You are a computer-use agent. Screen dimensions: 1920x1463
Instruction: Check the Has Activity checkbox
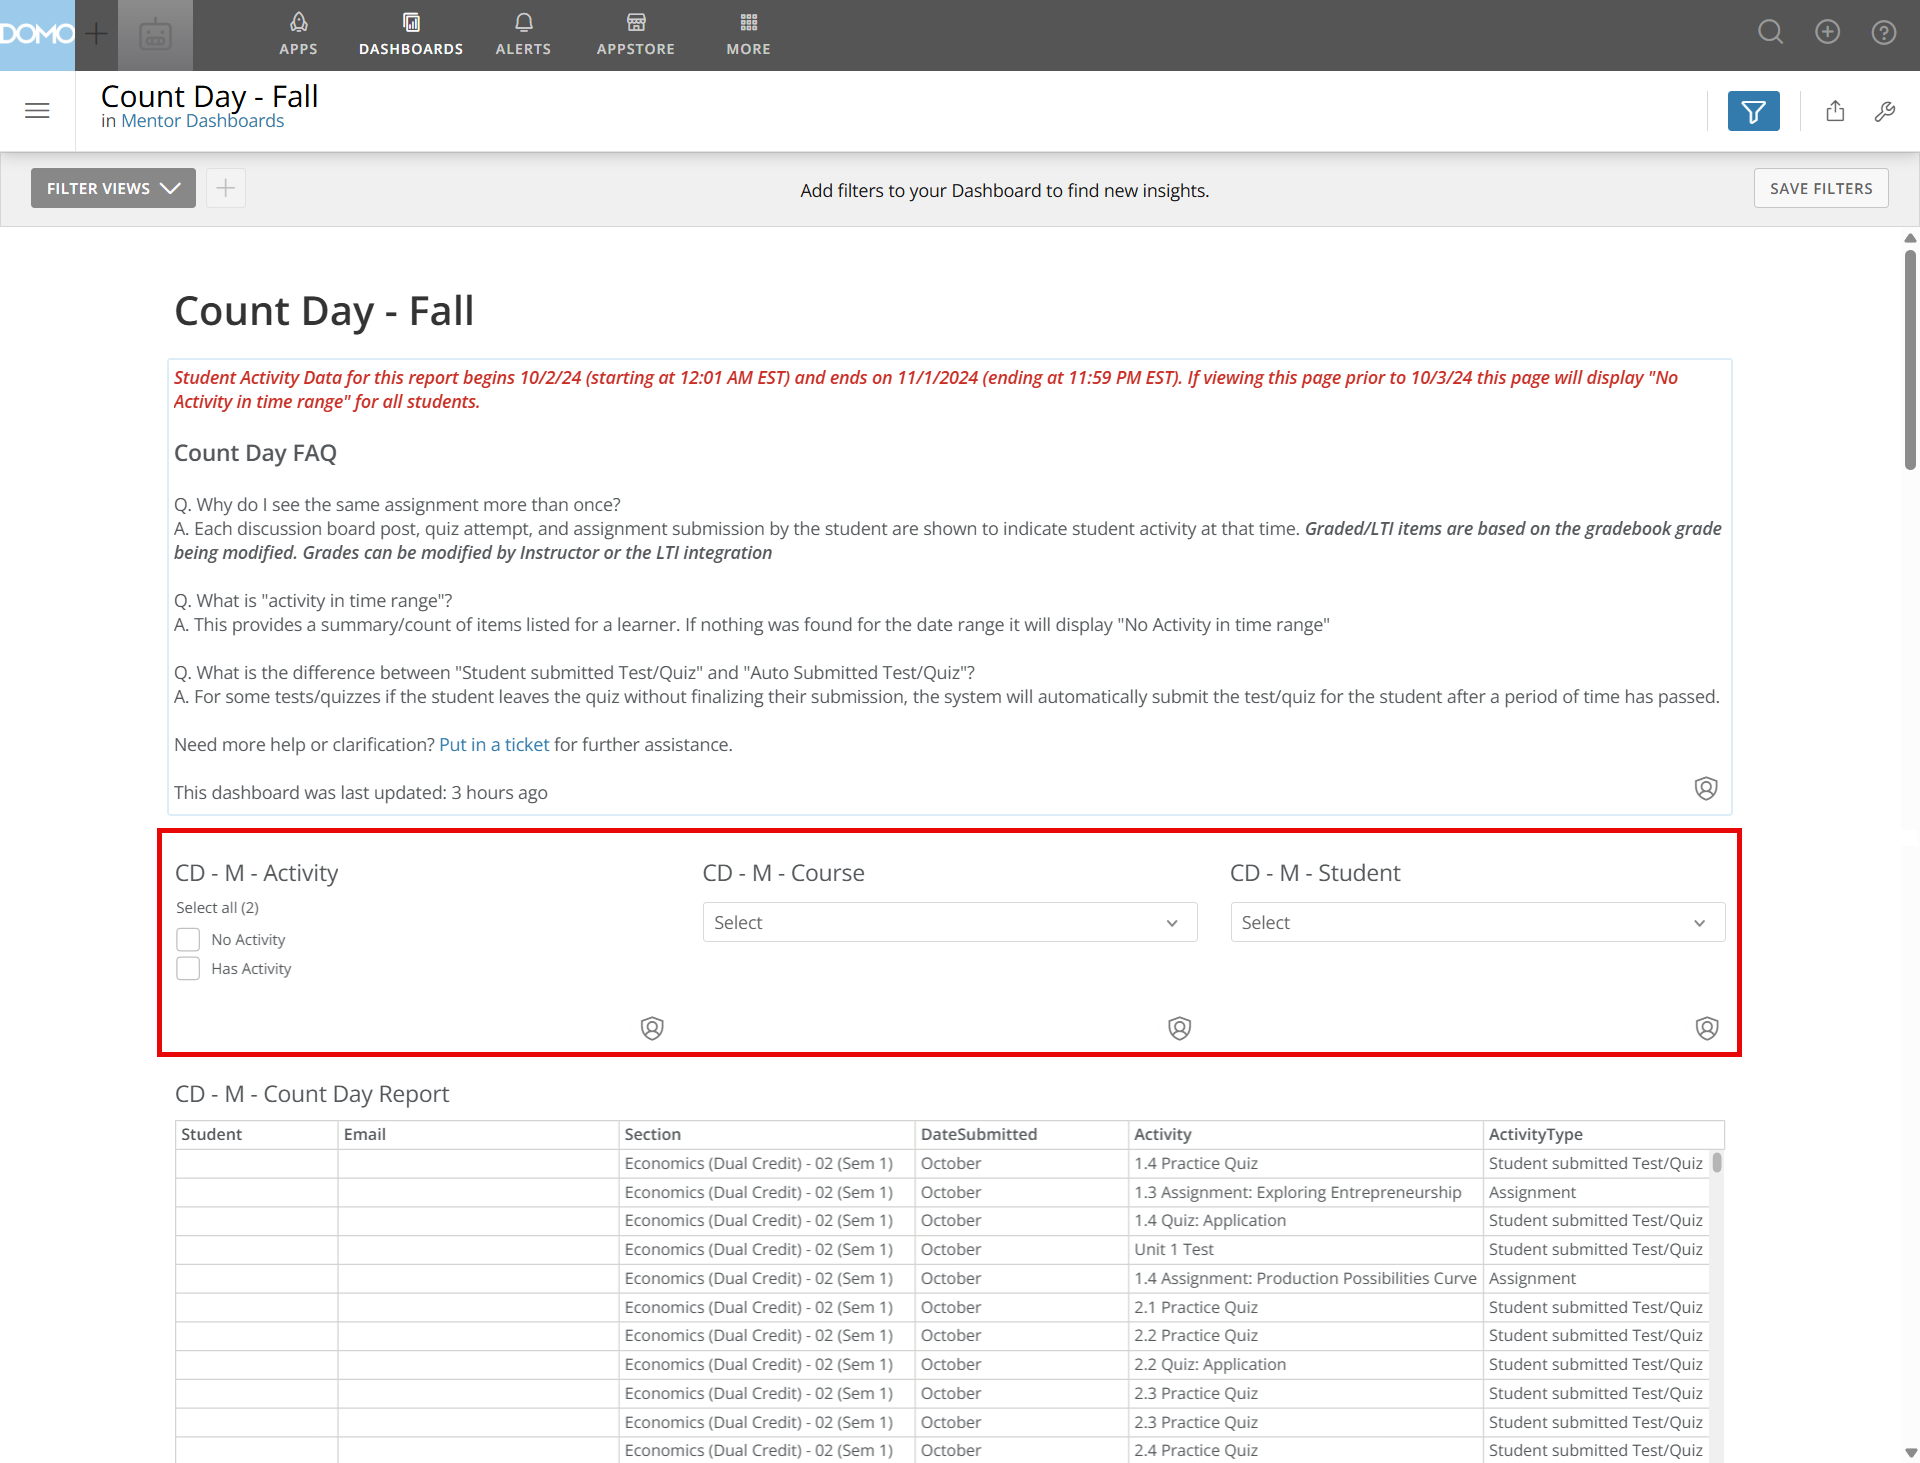point(188,969)
